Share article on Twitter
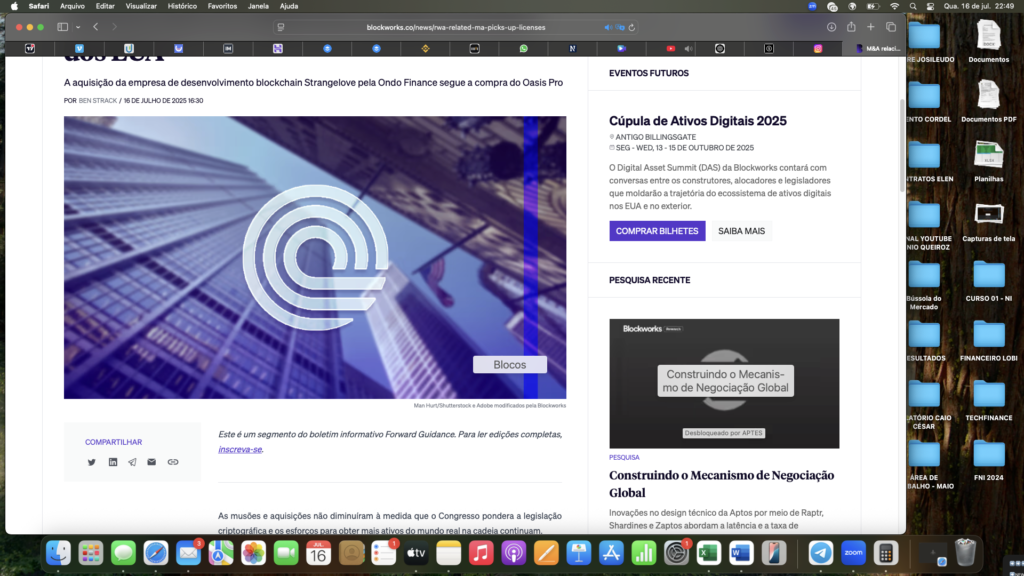 (x=91, y=462)
